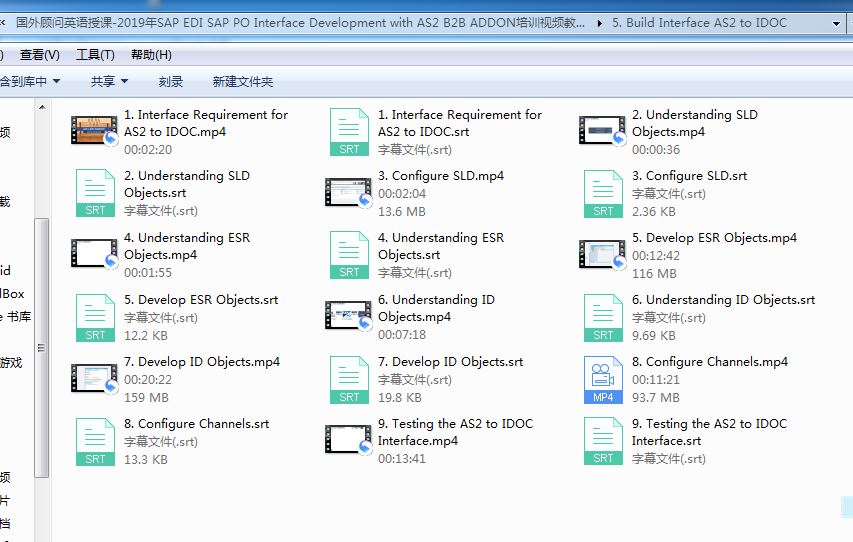Expand the address bar history dropdown arrow
This screenshot has width=853, height=542.
(836, 23)
